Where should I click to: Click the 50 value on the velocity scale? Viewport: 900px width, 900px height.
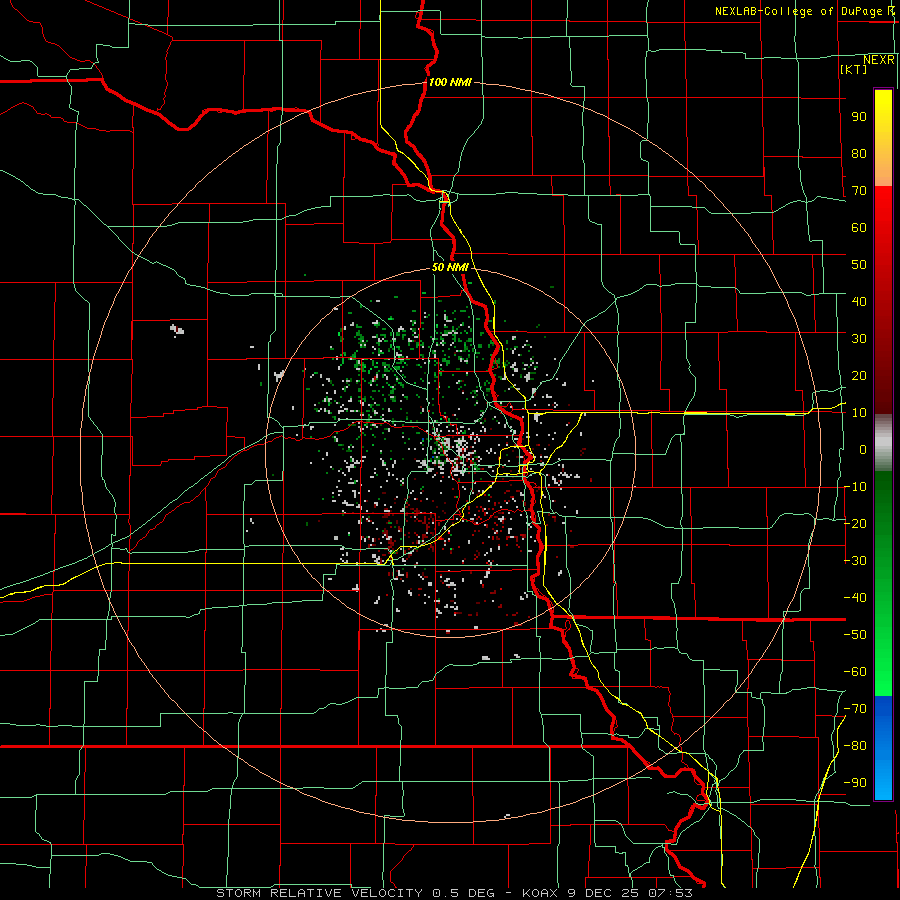[x=859, y=265]
